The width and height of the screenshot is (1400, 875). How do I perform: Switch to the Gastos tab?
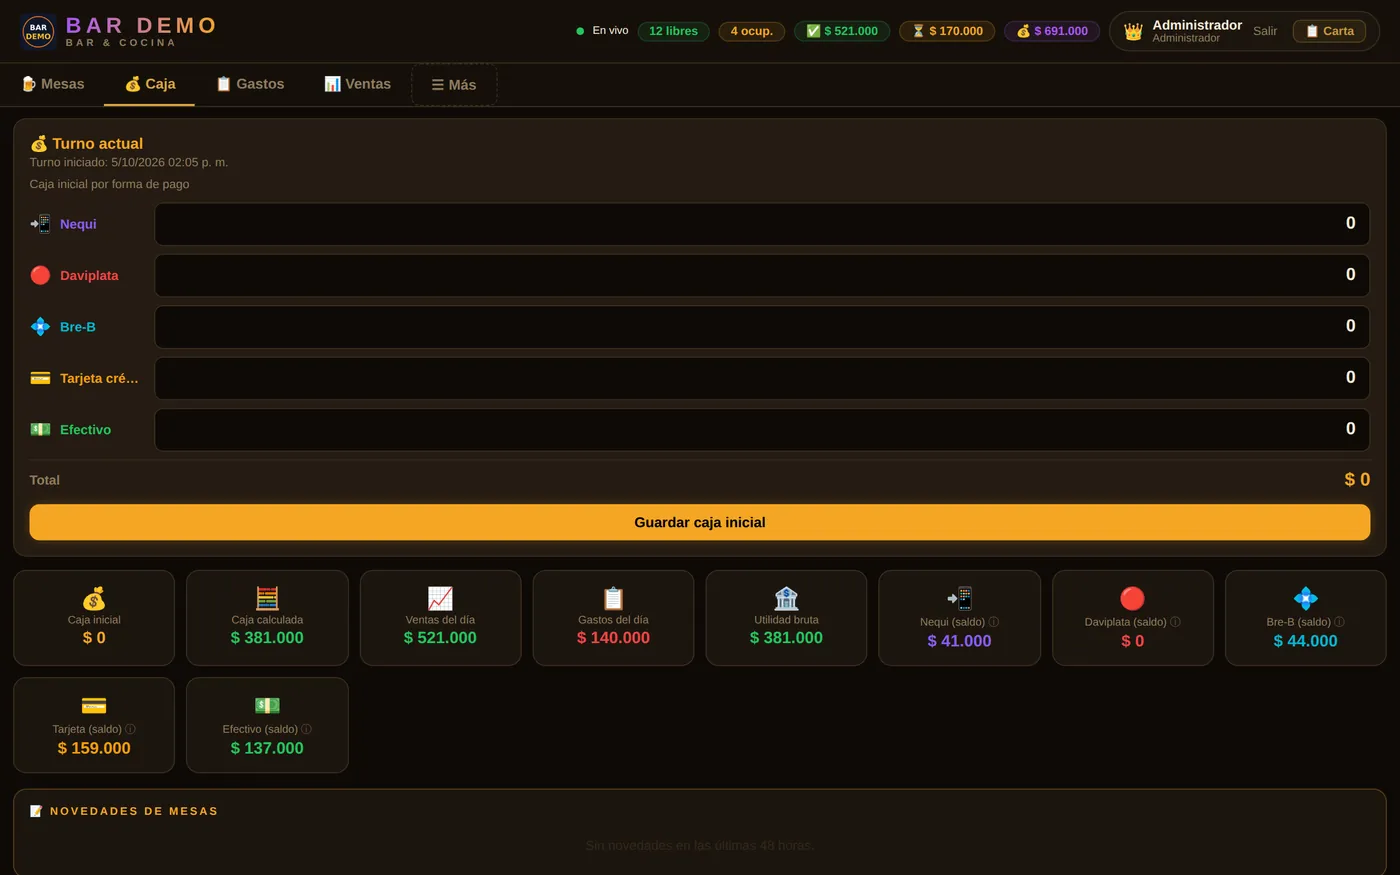point(250,84)
